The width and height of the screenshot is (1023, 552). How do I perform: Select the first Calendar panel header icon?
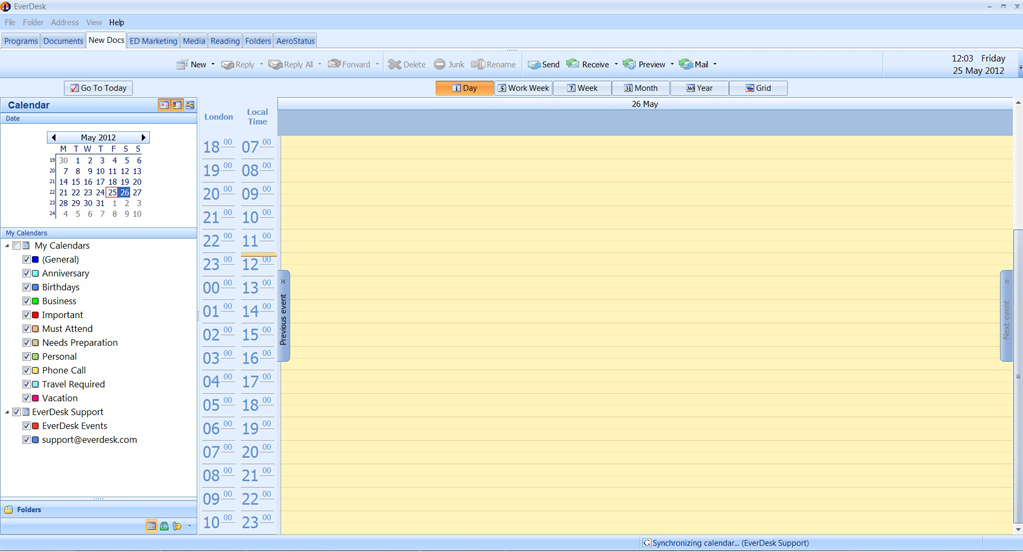(164, 104)
